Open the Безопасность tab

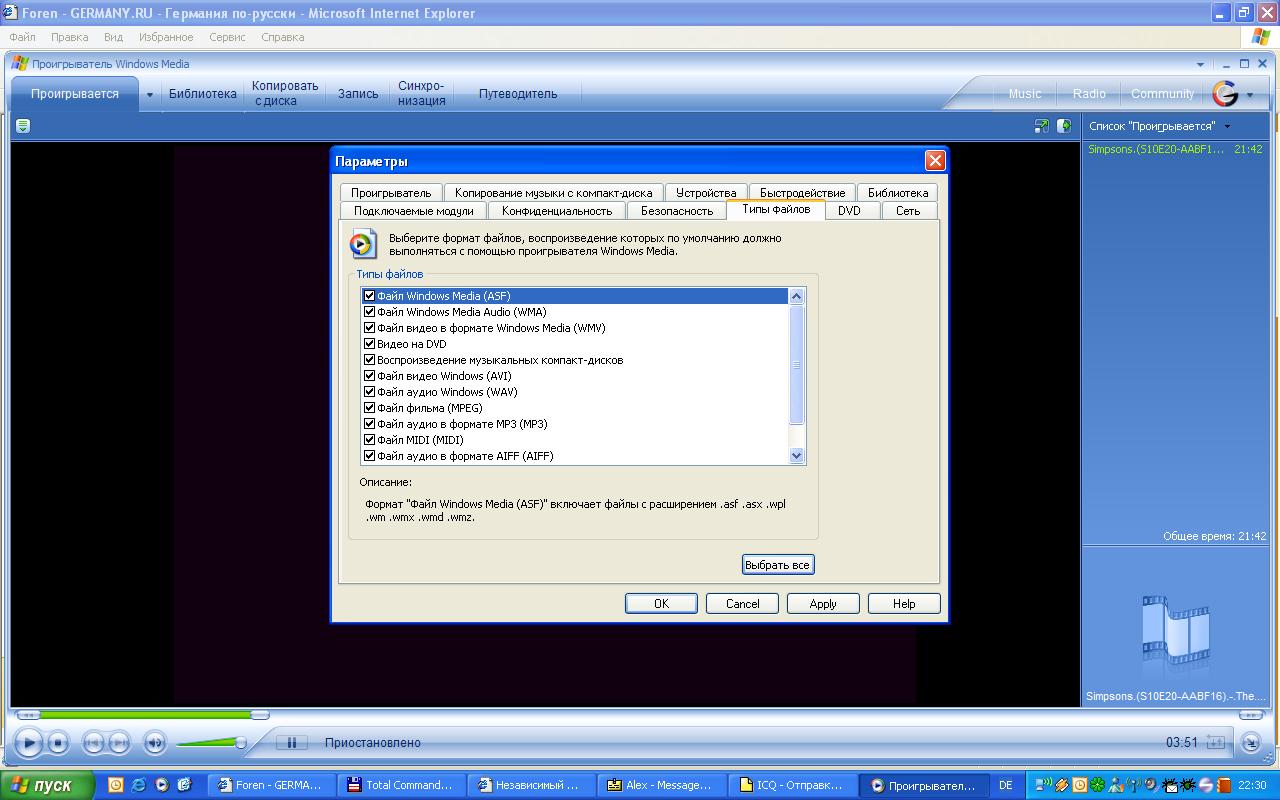(x=677, y=211)
